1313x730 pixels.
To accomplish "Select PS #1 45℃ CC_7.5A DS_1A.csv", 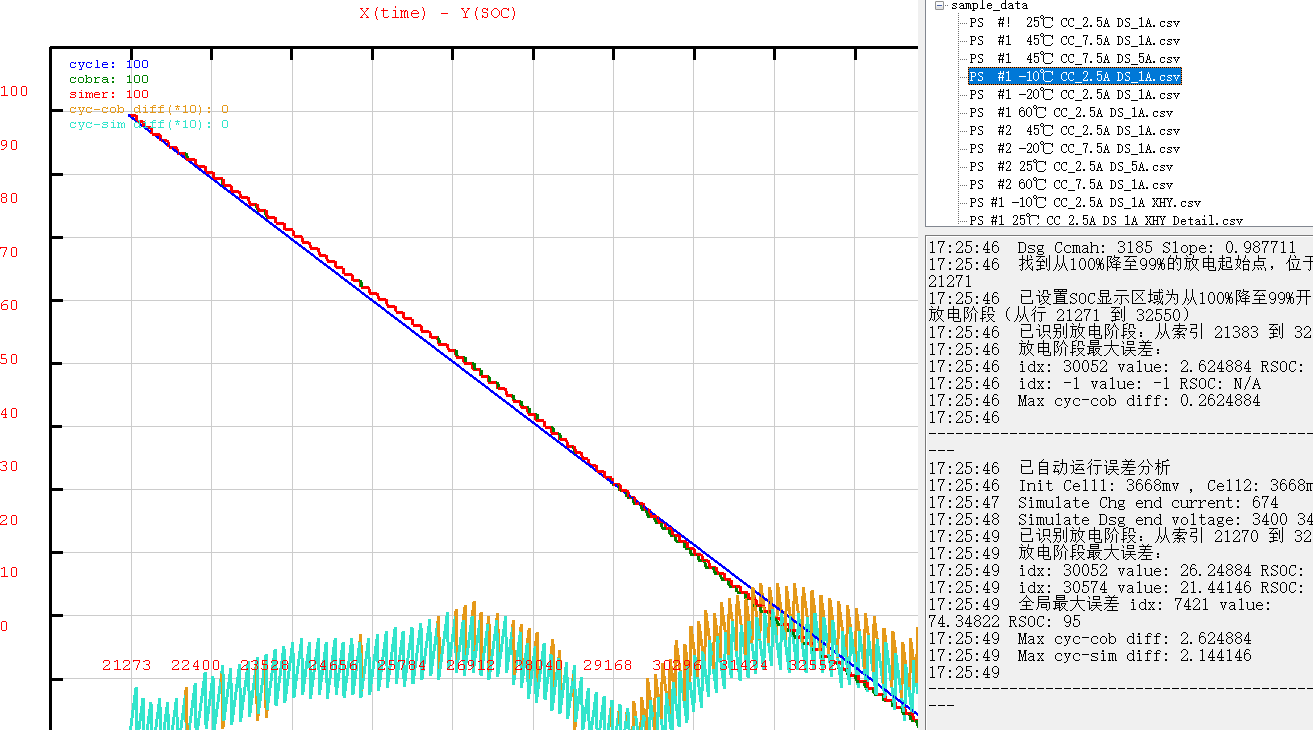I will point(1075,40).
